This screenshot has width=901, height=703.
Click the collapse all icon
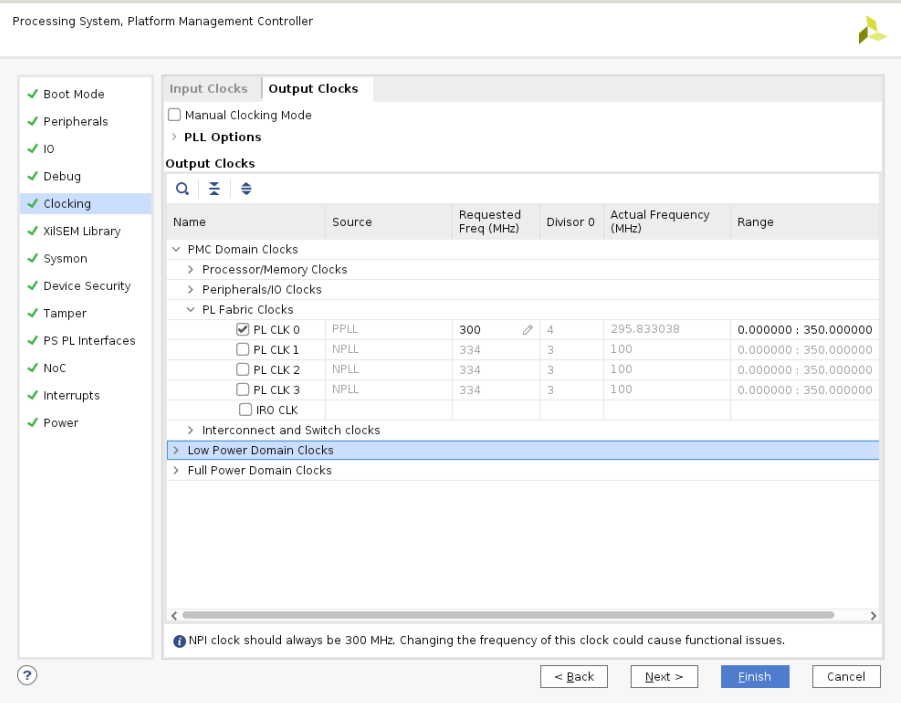coord(214,188)
